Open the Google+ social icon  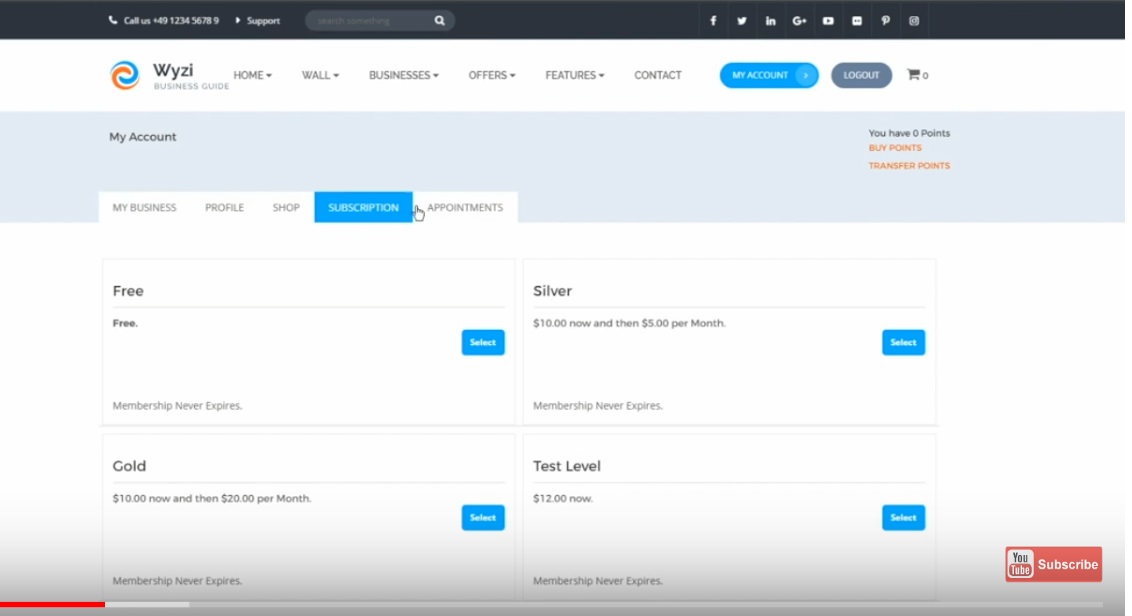799,20
